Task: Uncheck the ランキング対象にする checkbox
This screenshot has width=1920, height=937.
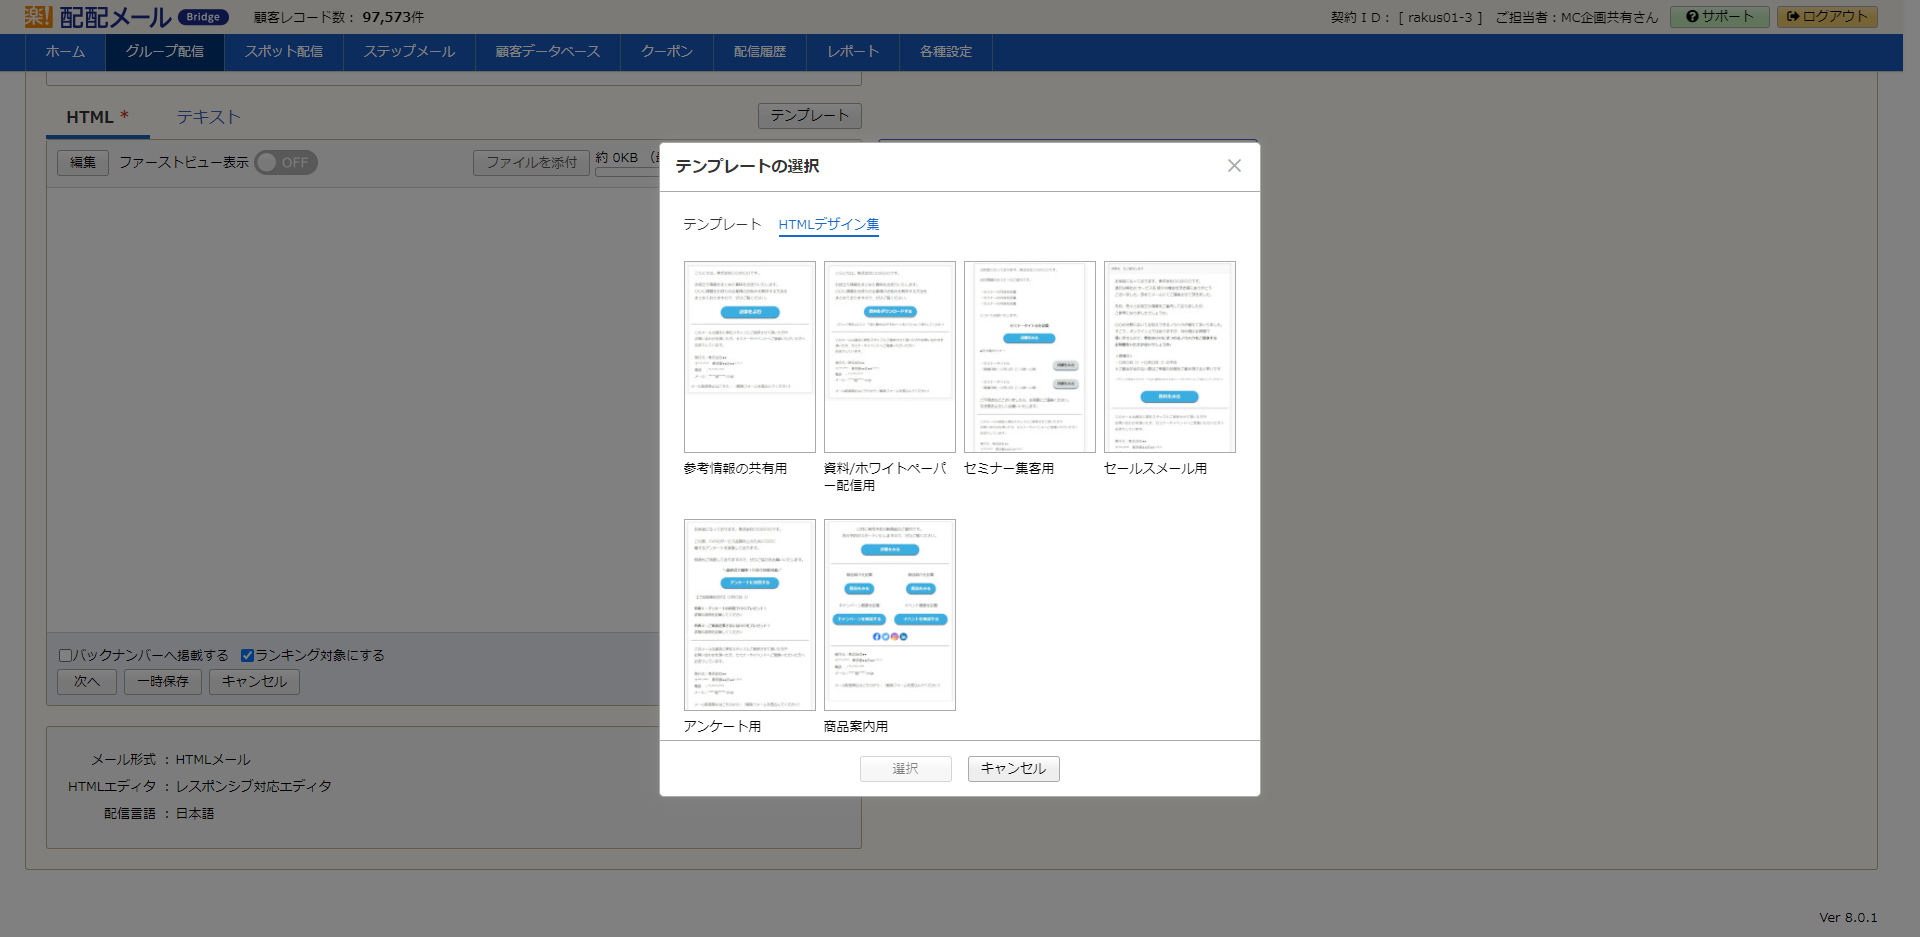Action: pyautogui.click(x=248, y=655)
